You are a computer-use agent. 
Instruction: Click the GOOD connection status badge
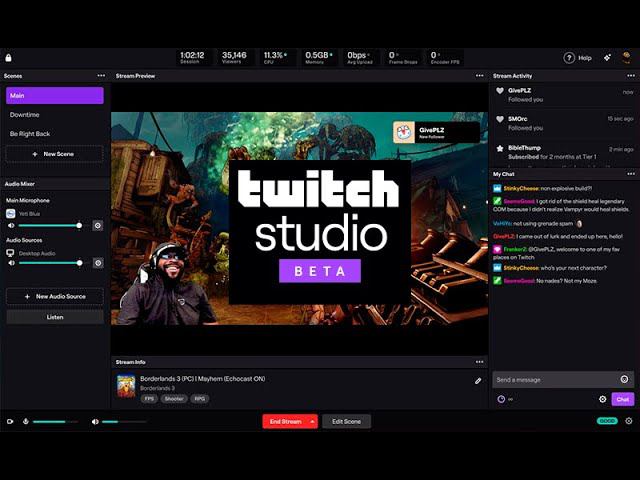coord(607,421)
